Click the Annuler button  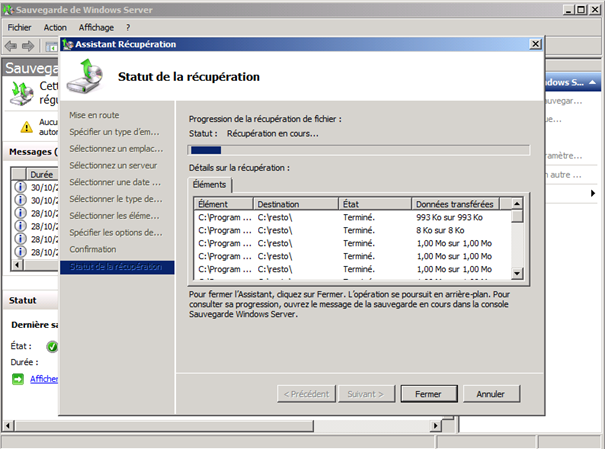pos(491,394)
